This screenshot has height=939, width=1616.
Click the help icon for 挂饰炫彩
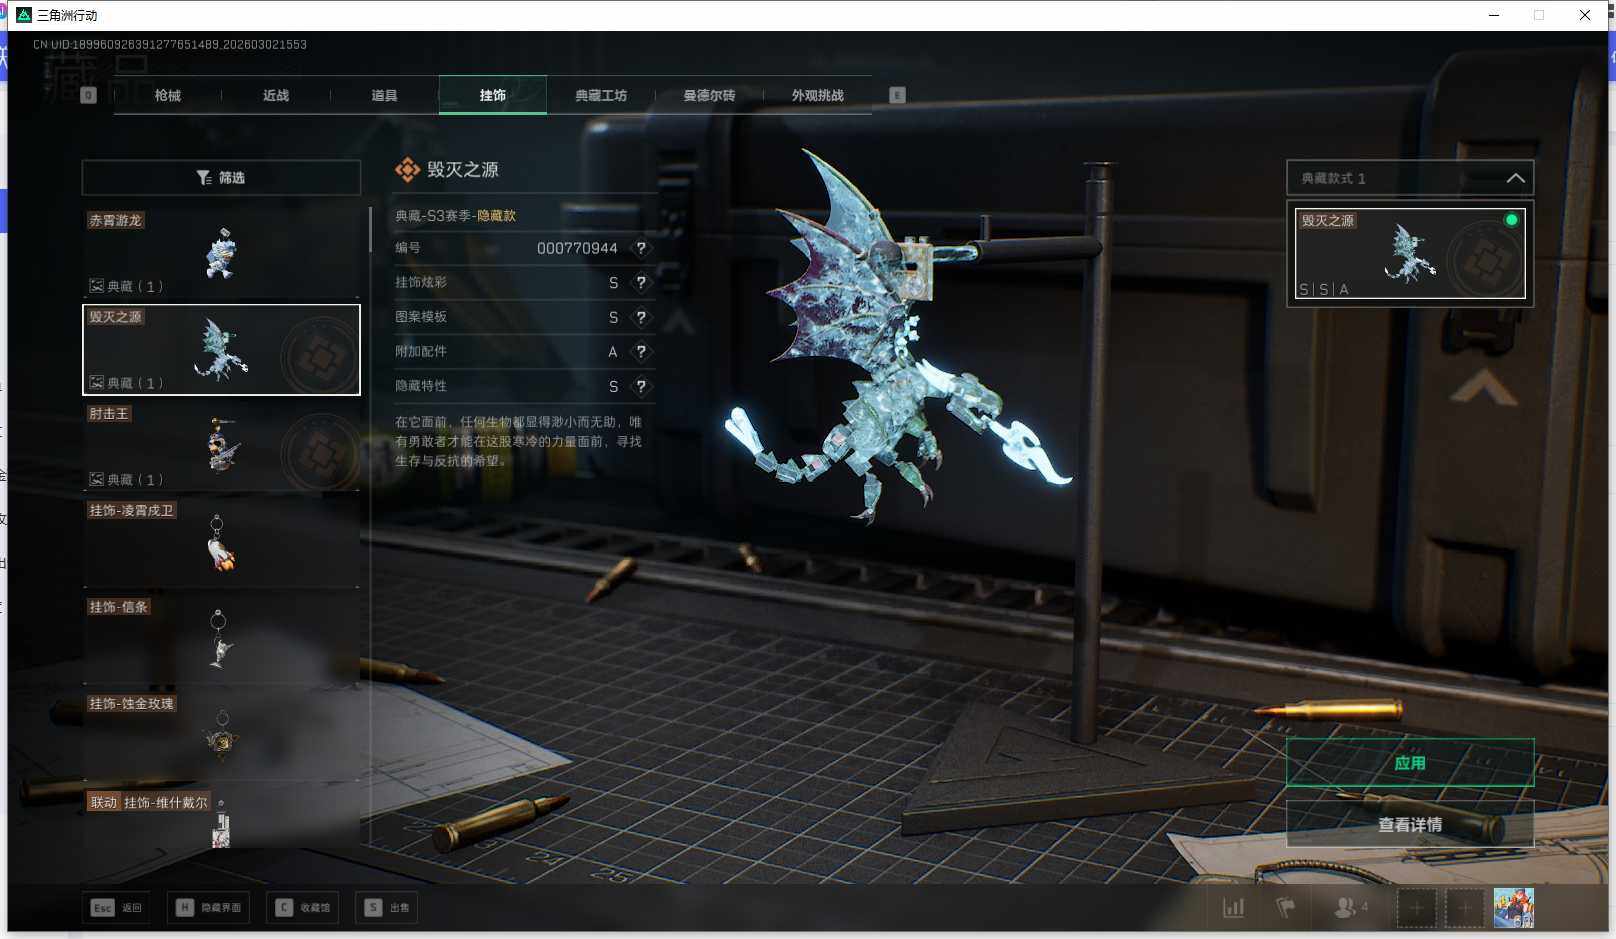641,283
